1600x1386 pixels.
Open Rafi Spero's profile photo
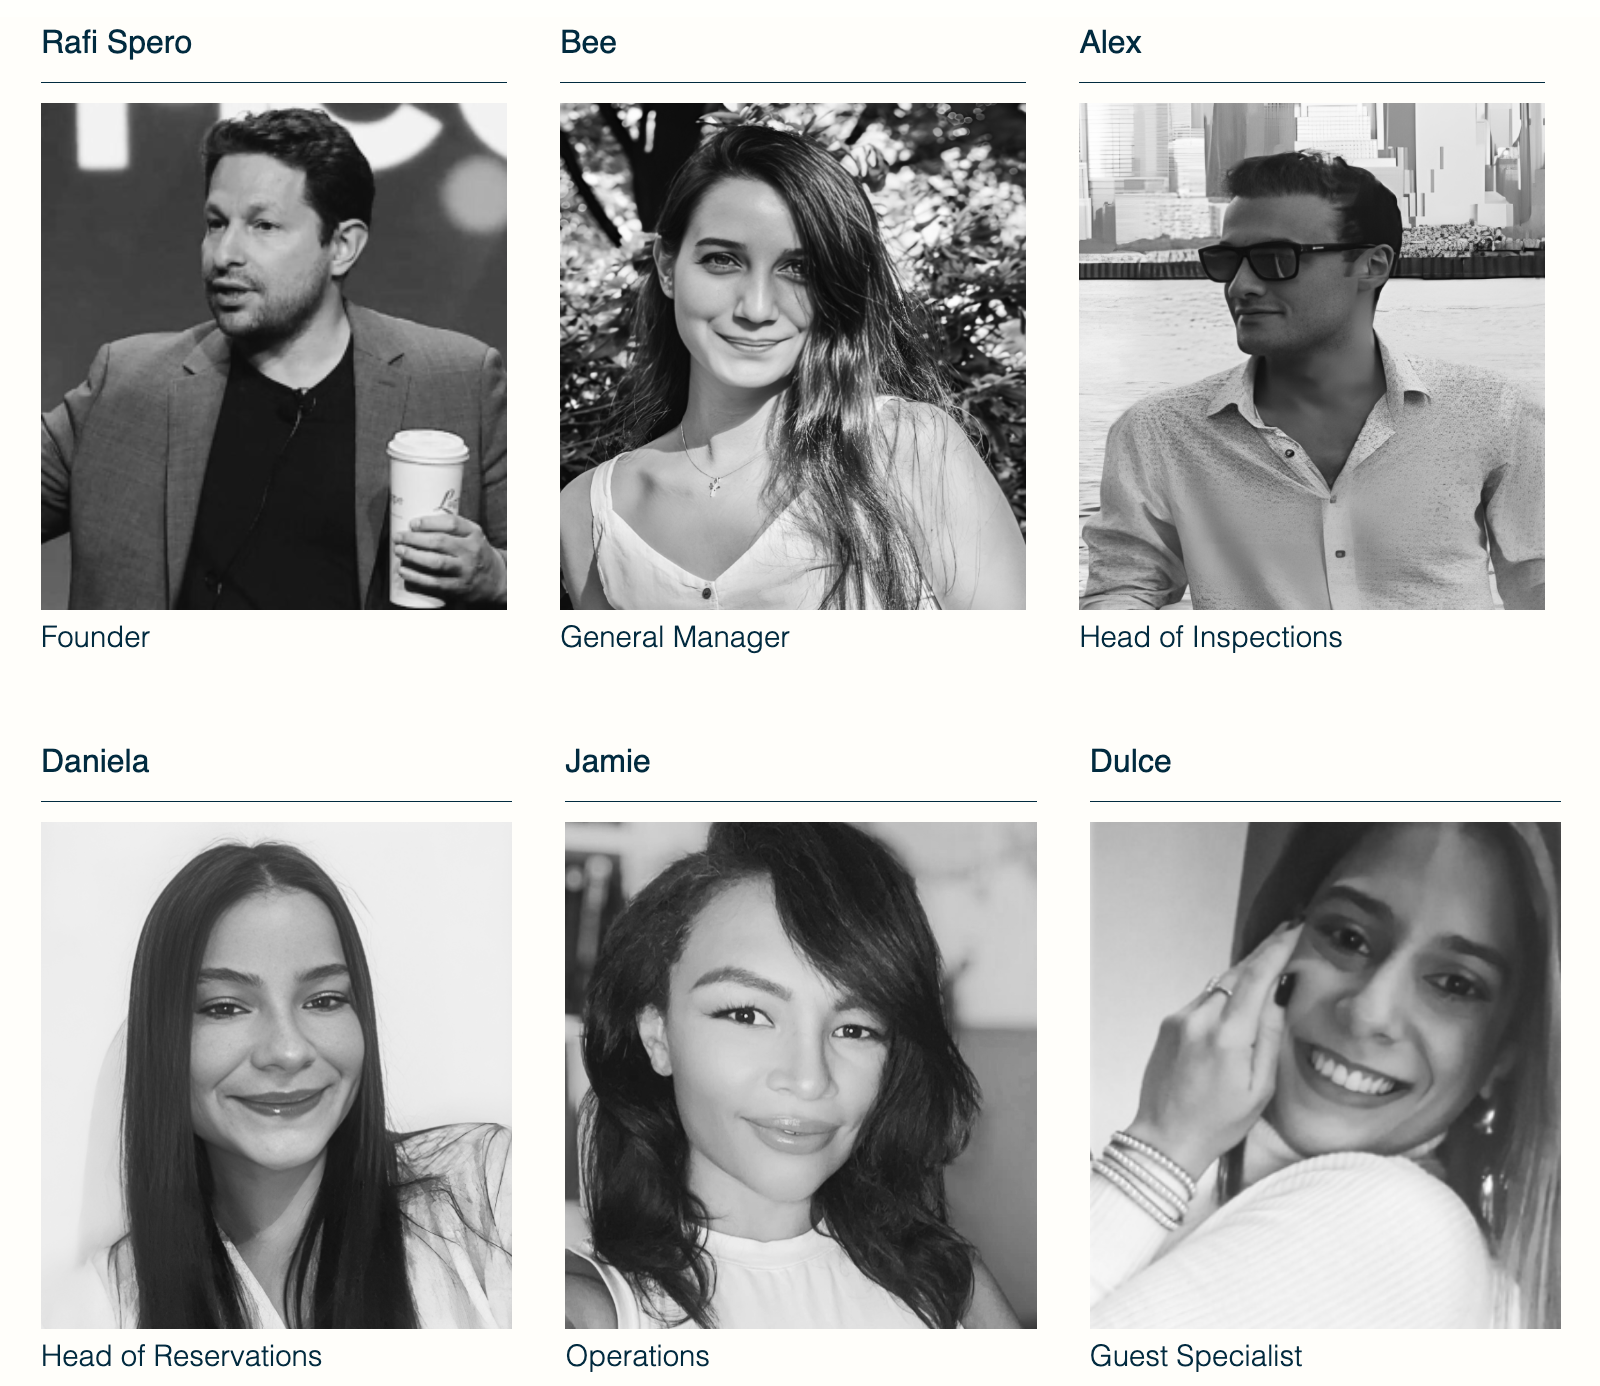274,356
